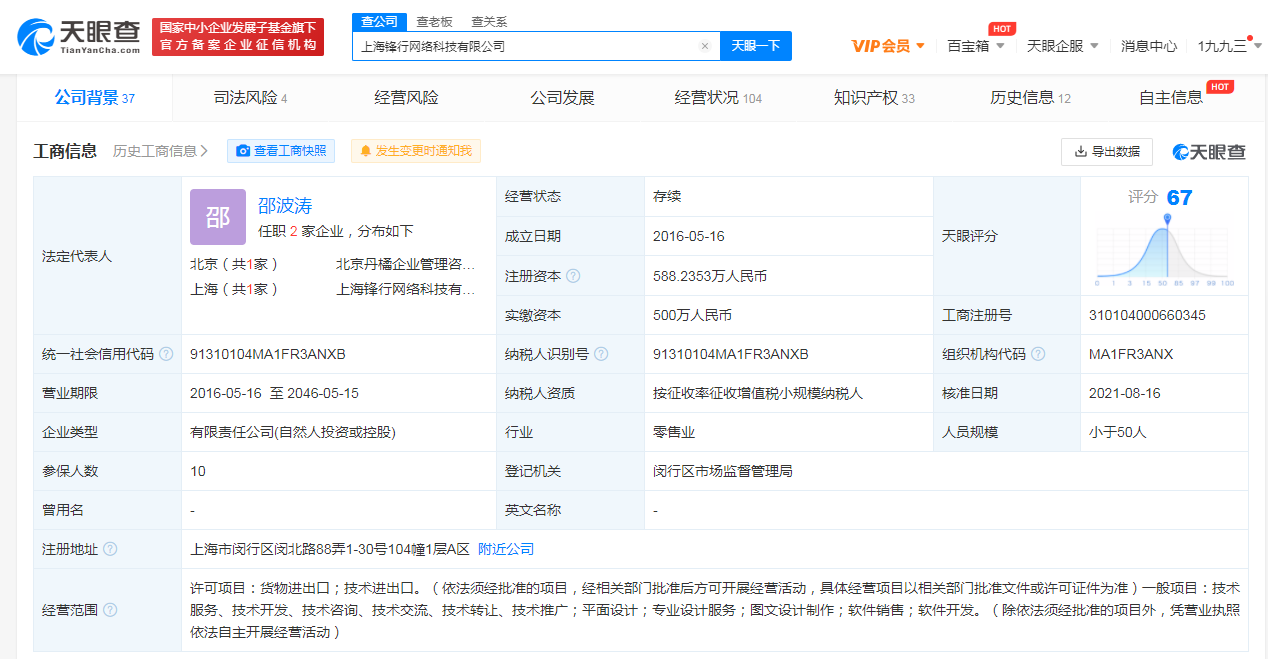Image resolution: width=1268 pixels, height=659 pixels.
Task: Select paid-in capital 500万人民币
Action: click(692, 315)
